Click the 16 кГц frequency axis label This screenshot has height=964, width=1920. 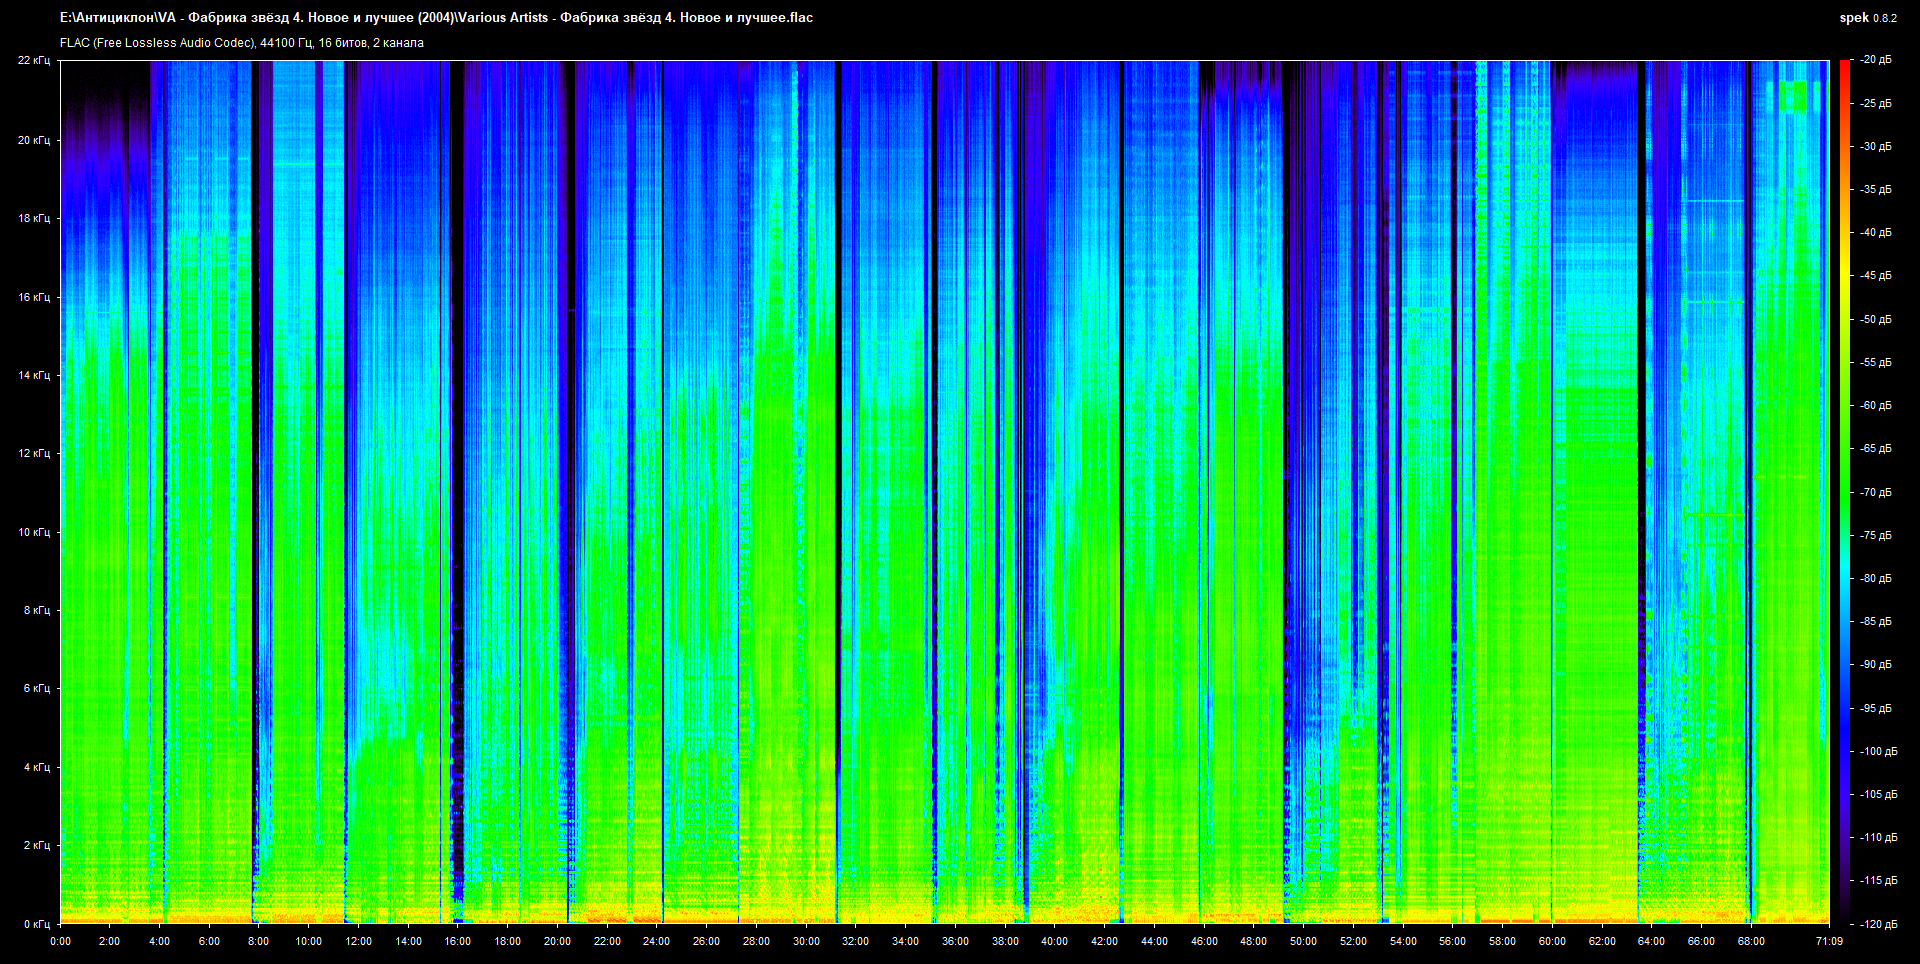[33, 297]
